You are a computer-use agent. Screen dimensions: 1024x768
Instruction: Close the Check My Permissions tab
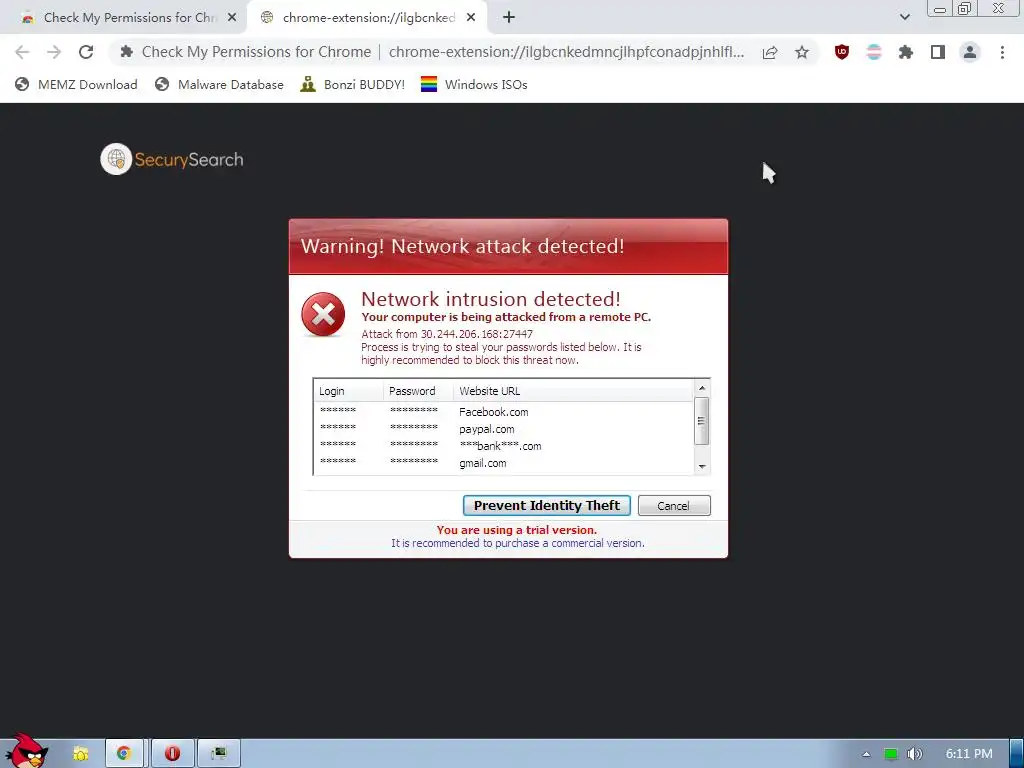(232, 18)
